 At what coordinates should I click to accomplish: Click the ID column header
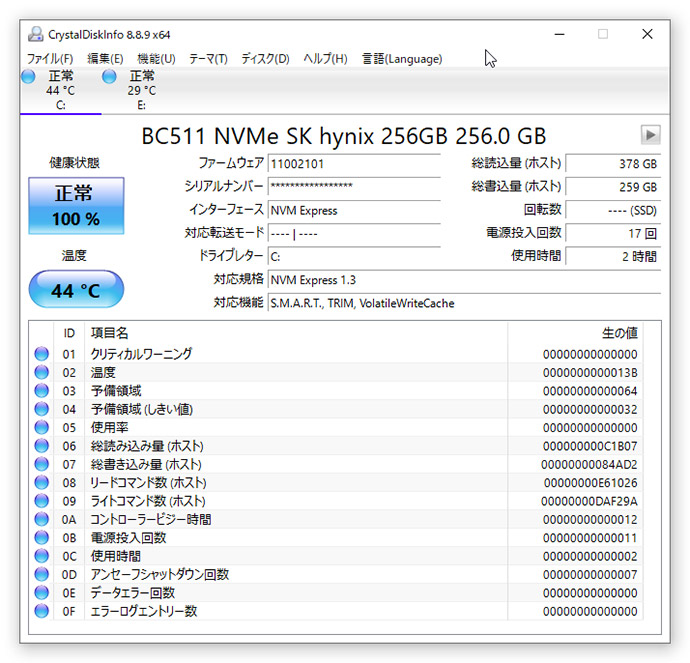pos(69,333)
